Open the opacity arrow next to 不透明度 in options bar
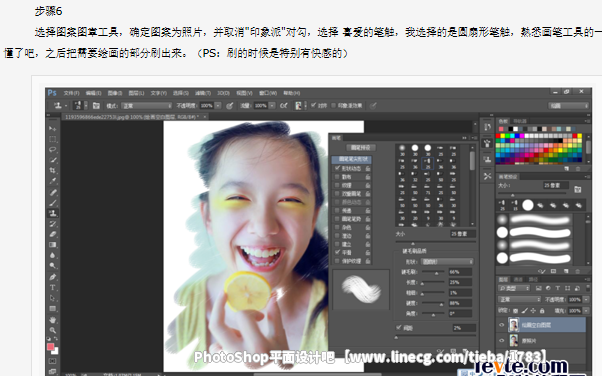The height and width of the screenshot is (376, 602). 218,106
